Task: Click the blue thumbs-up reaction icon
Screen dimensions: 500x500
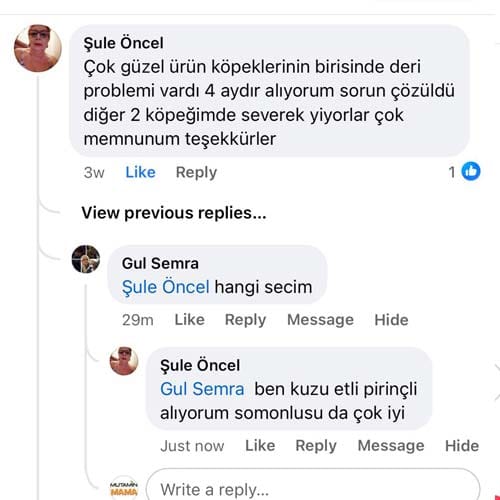Action: pyautogui.click(x=471, y=171)
